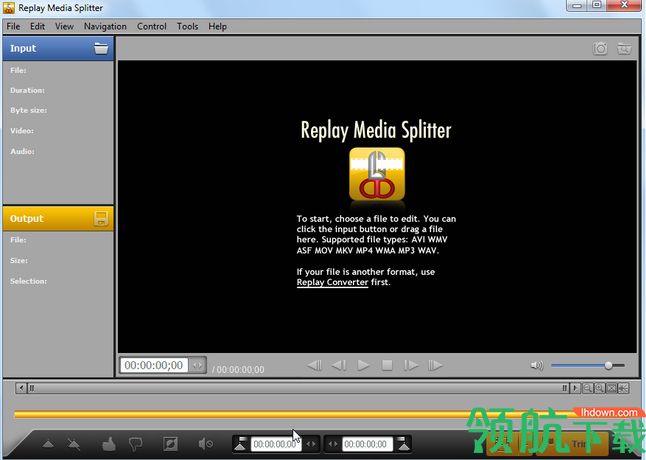Click the Input panel header

coord(58,48)
